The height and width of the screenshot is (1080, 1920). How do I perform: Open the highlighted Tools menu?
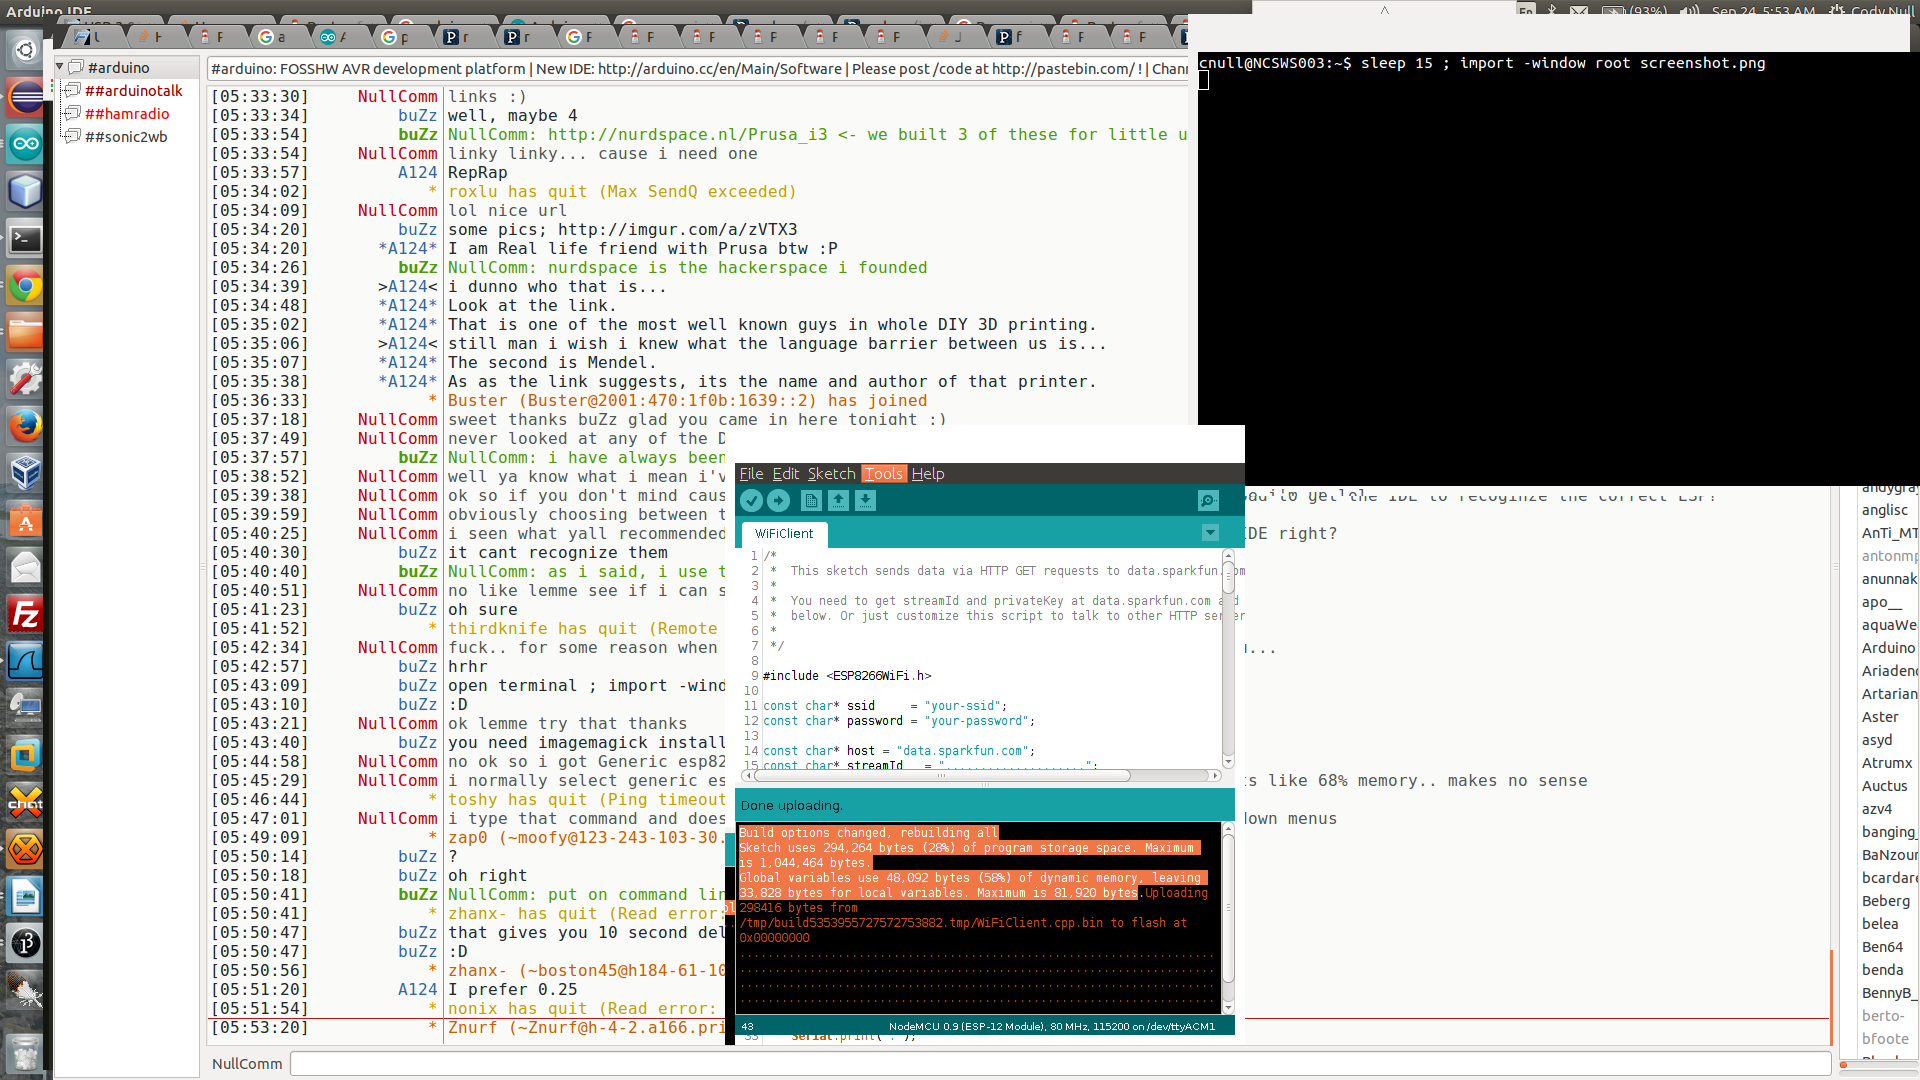883,474
